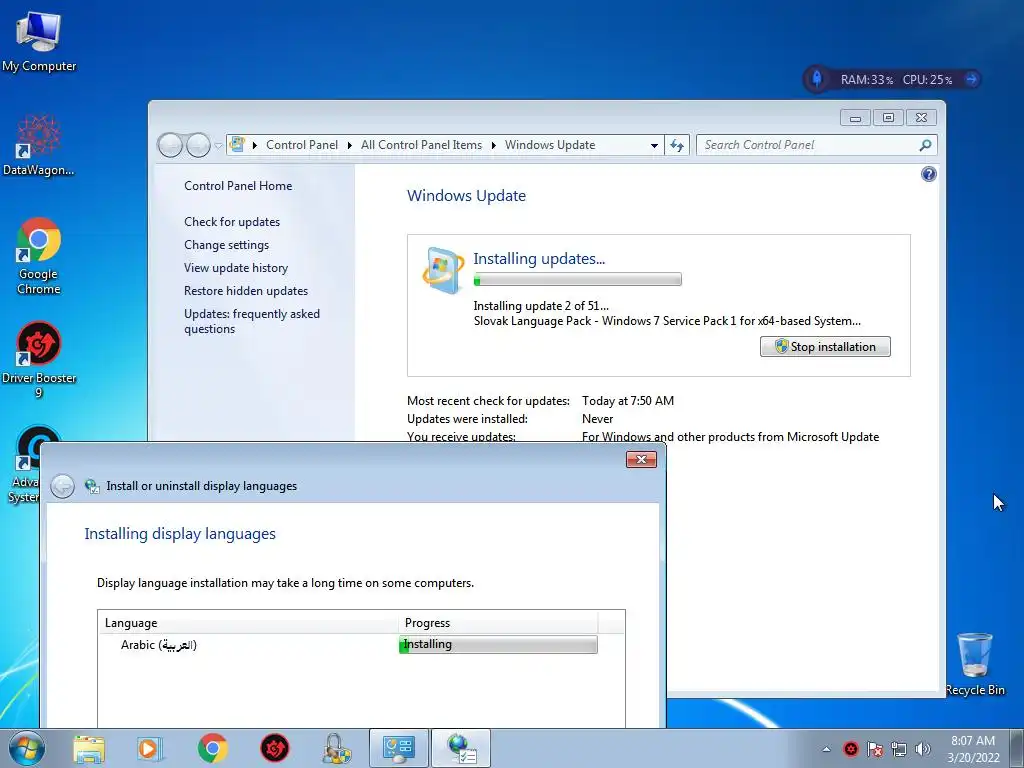Refresh the Control Panel address bar
Screen dimensions: 1024x768
677,145
